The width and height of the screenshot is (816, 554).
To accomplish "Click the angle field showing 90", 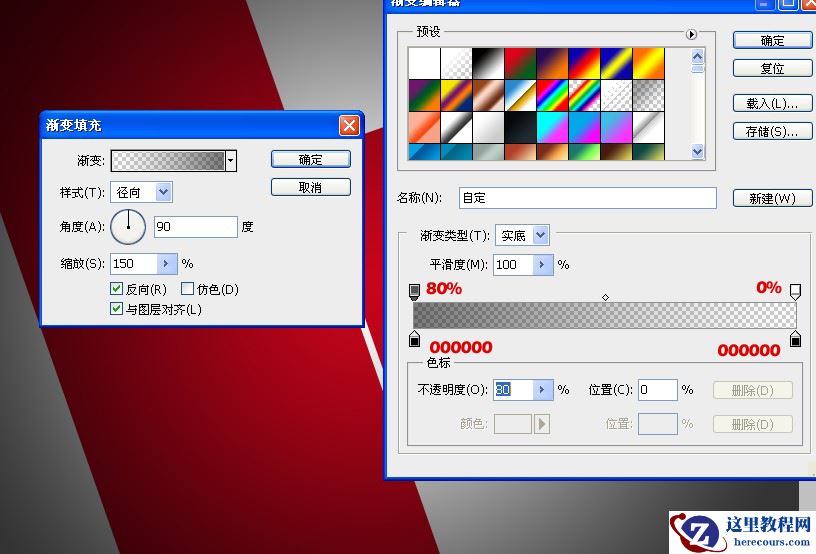I will 196,227.
